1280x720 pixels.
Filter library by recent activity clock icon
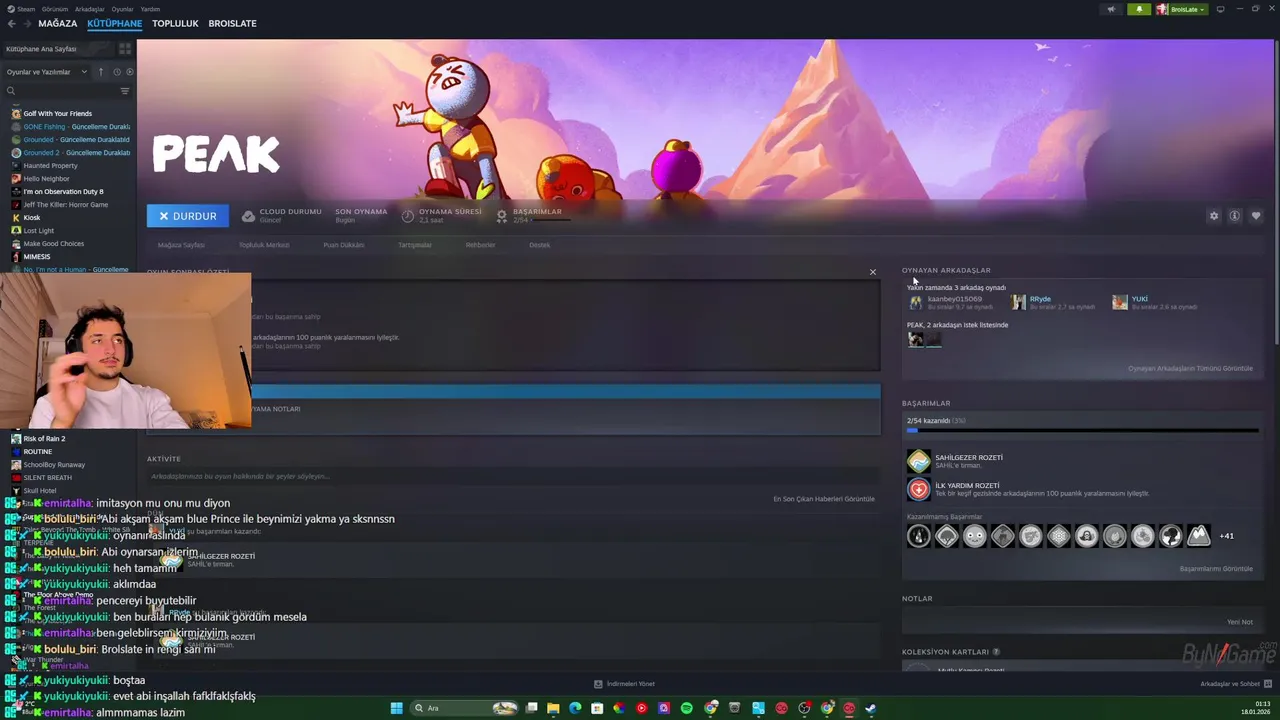coord(117,72)
